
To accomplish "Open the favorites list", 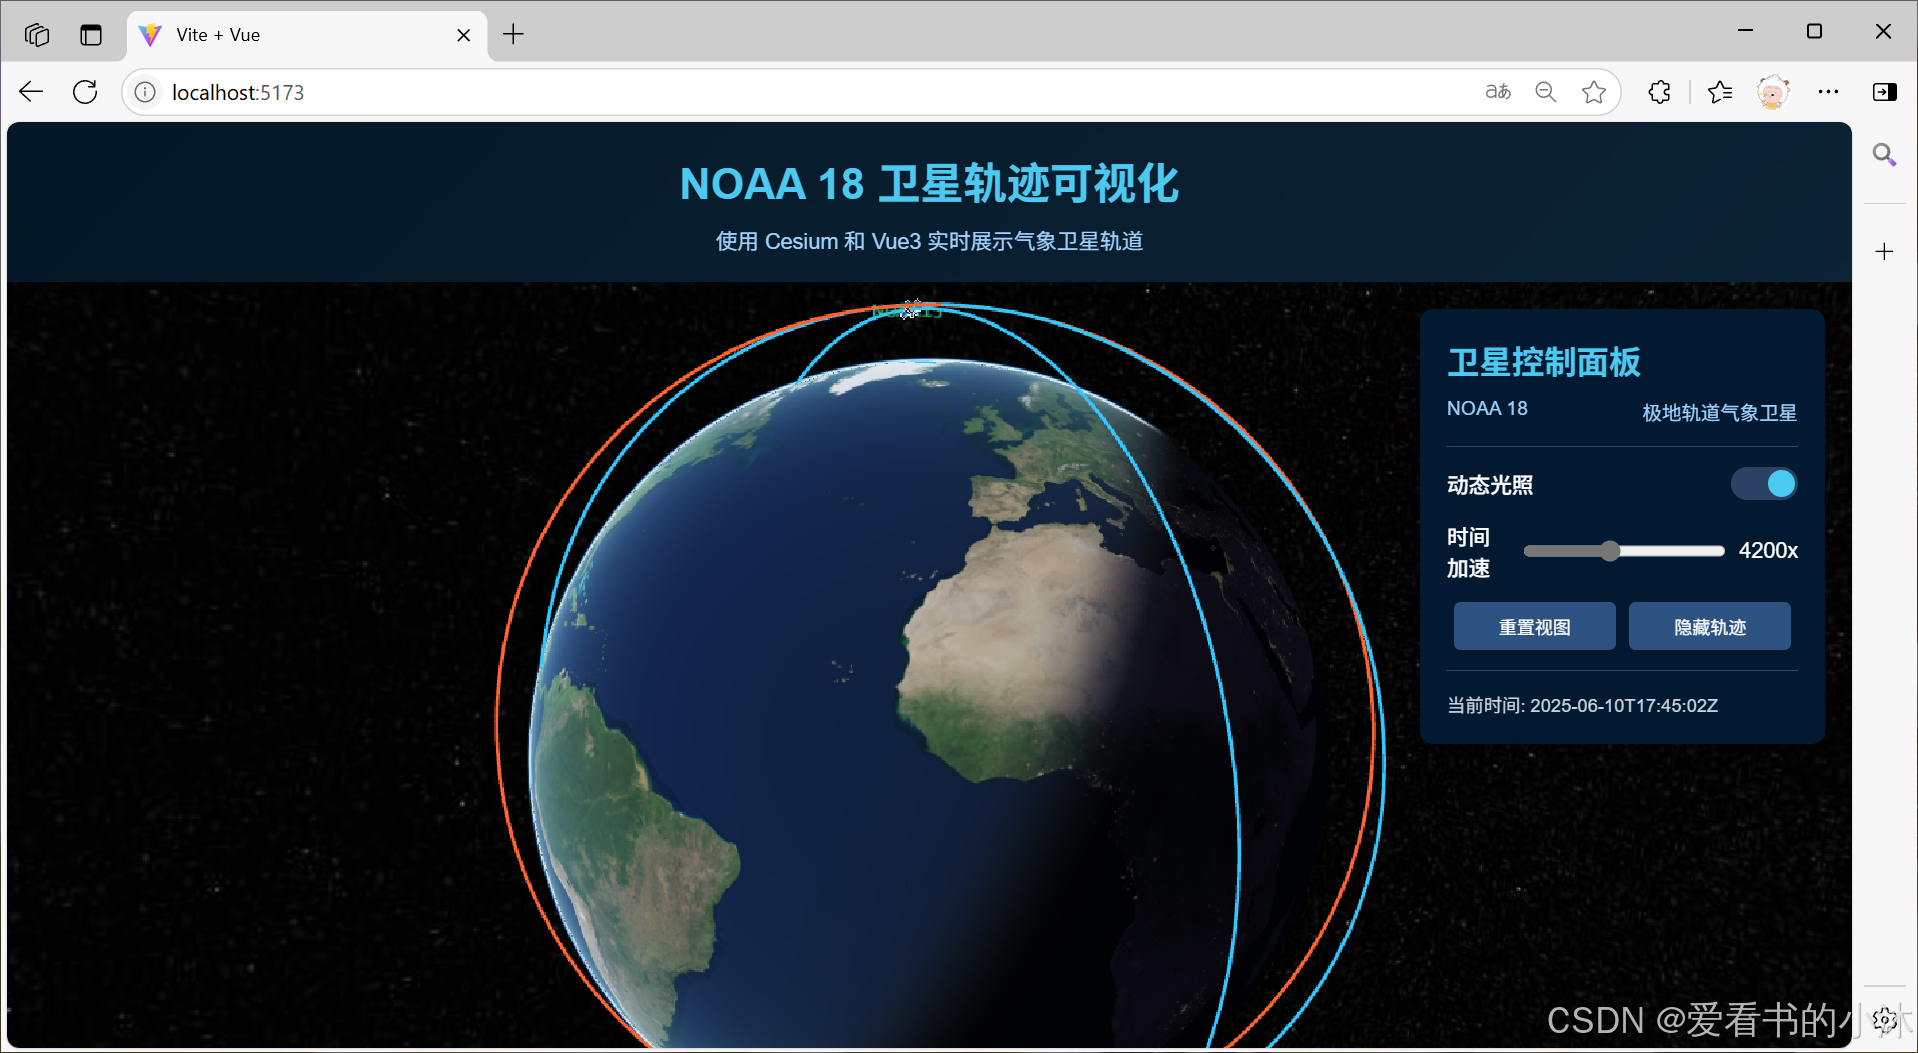I will click(1720, 92).
